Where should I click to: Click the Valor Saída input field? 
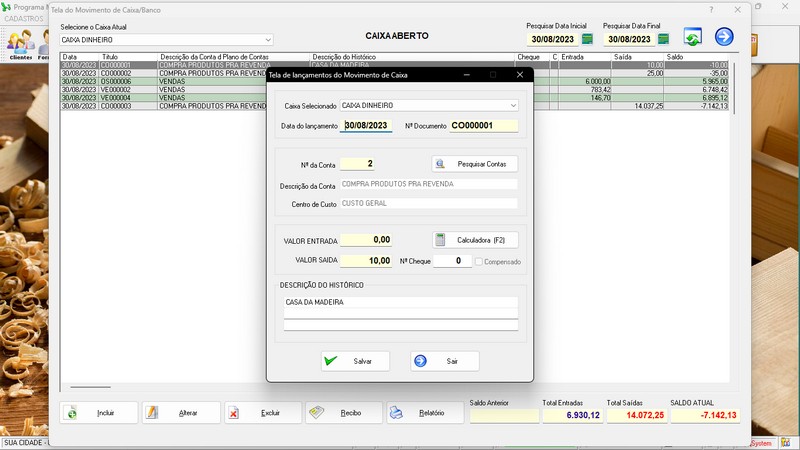click(366, 260)
